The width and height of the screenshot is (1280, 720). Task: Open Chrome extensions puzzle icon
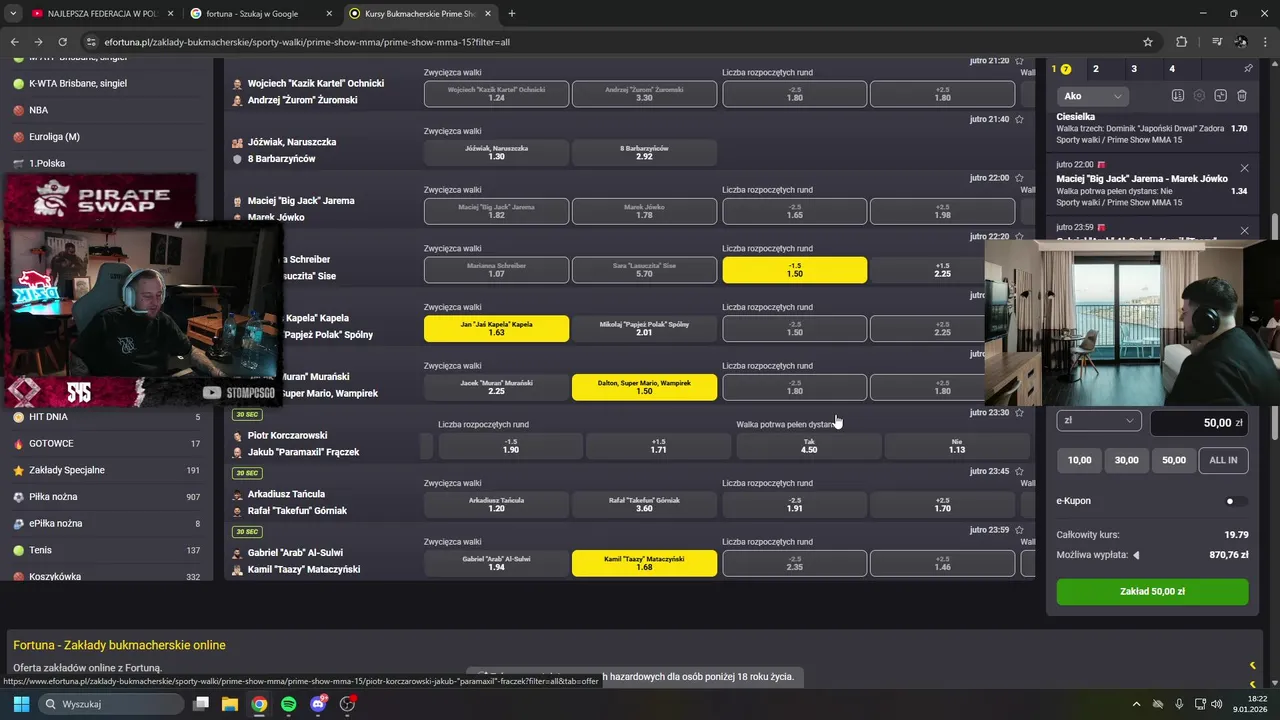(1182, 42)
